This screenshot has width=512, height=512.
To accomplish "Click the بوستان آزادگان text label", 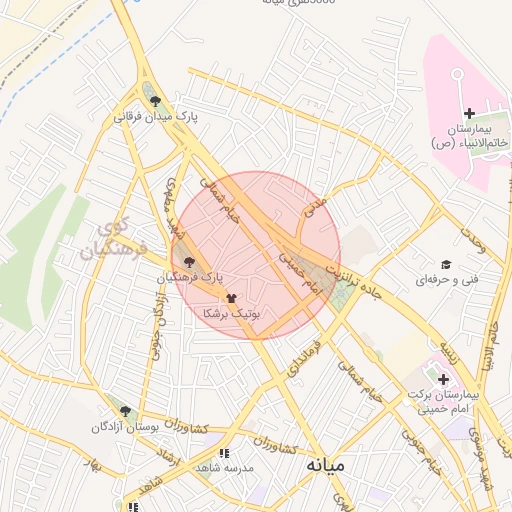I will (125, 427).
